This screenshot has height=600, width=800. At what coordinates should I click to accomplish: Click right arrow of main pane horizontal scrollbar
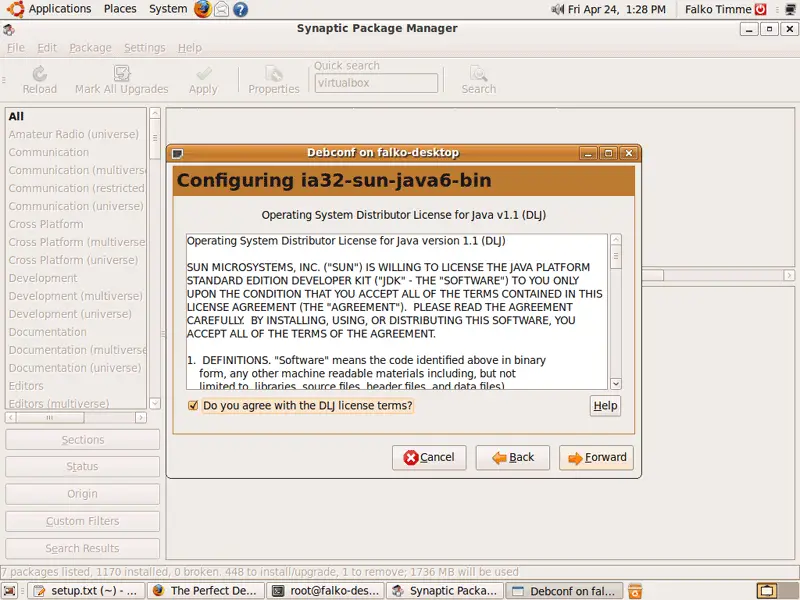pos(789,276)
